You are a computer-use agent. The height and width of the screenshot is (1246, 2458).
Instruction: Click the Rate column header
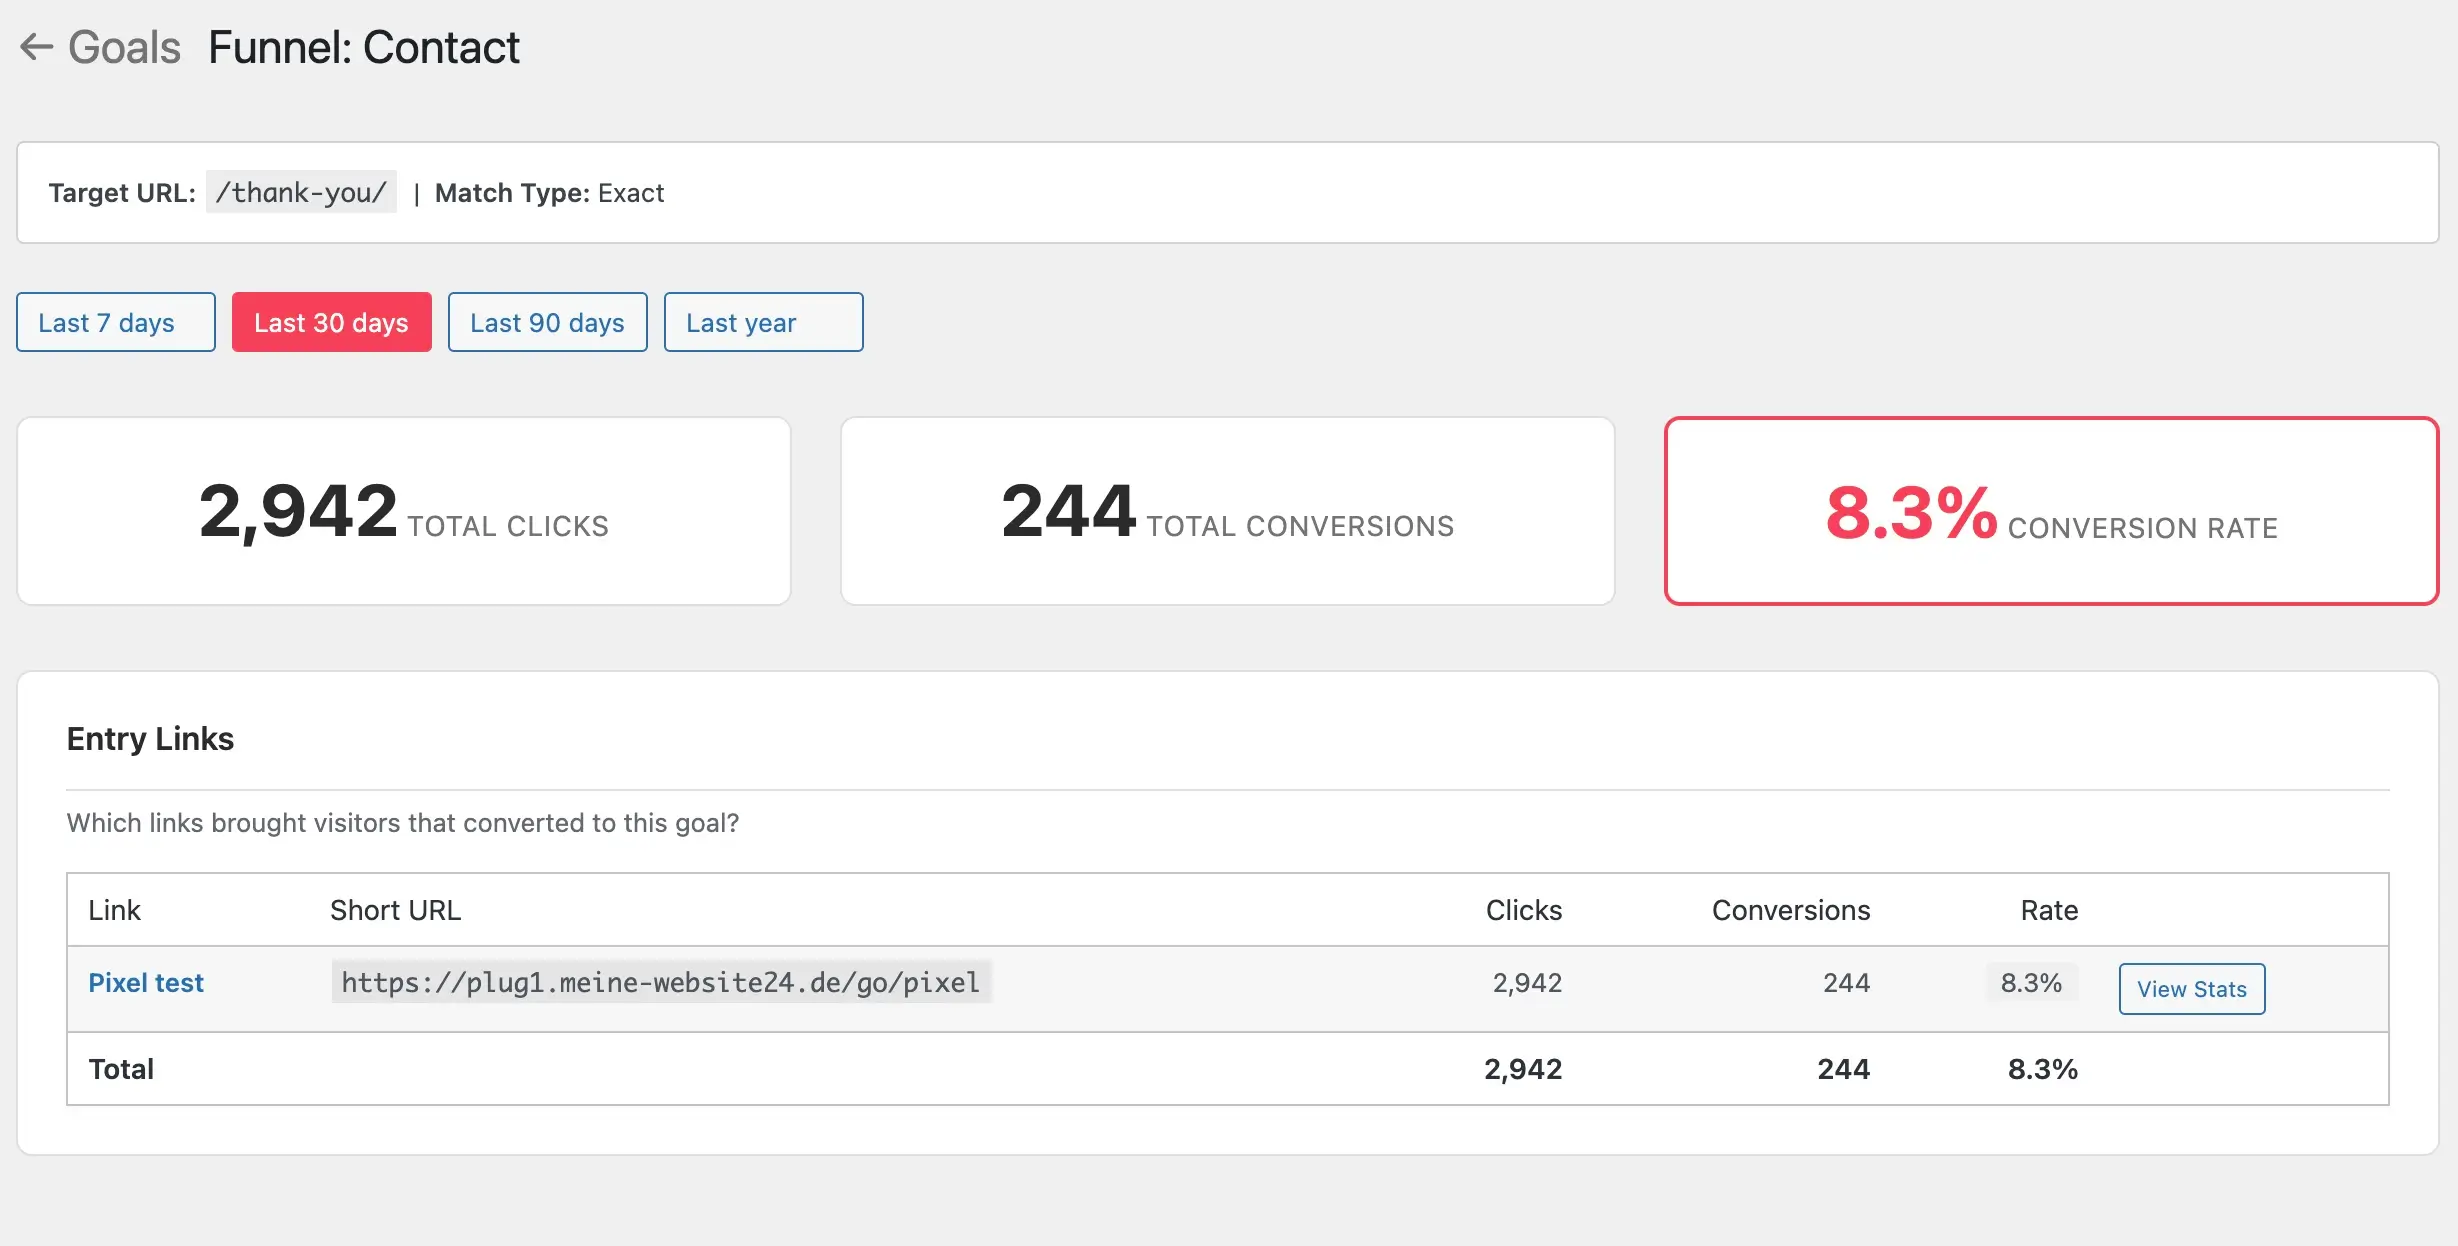(x=2048, y=910)
